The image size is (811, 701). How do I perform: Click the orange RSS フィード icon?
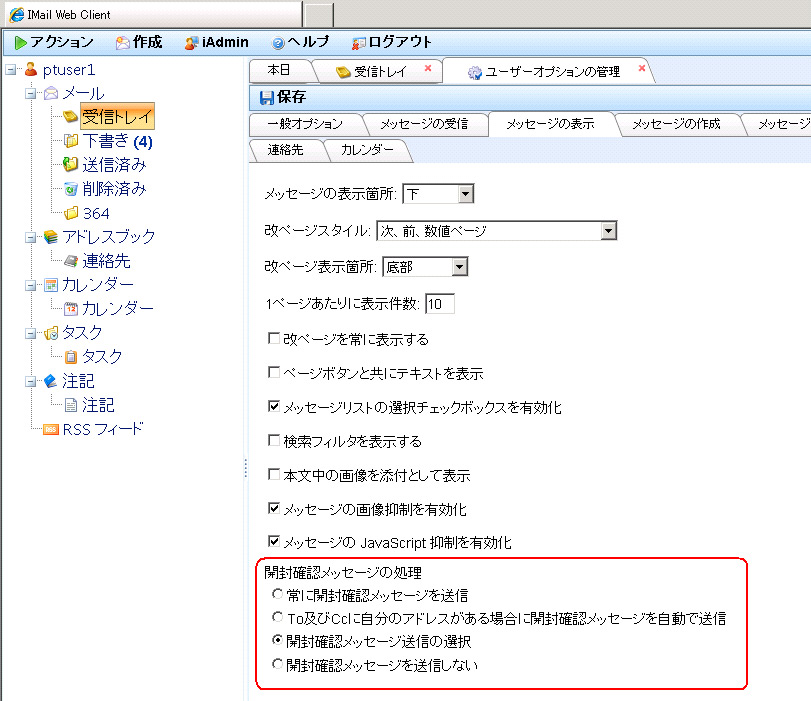(51, 429)
